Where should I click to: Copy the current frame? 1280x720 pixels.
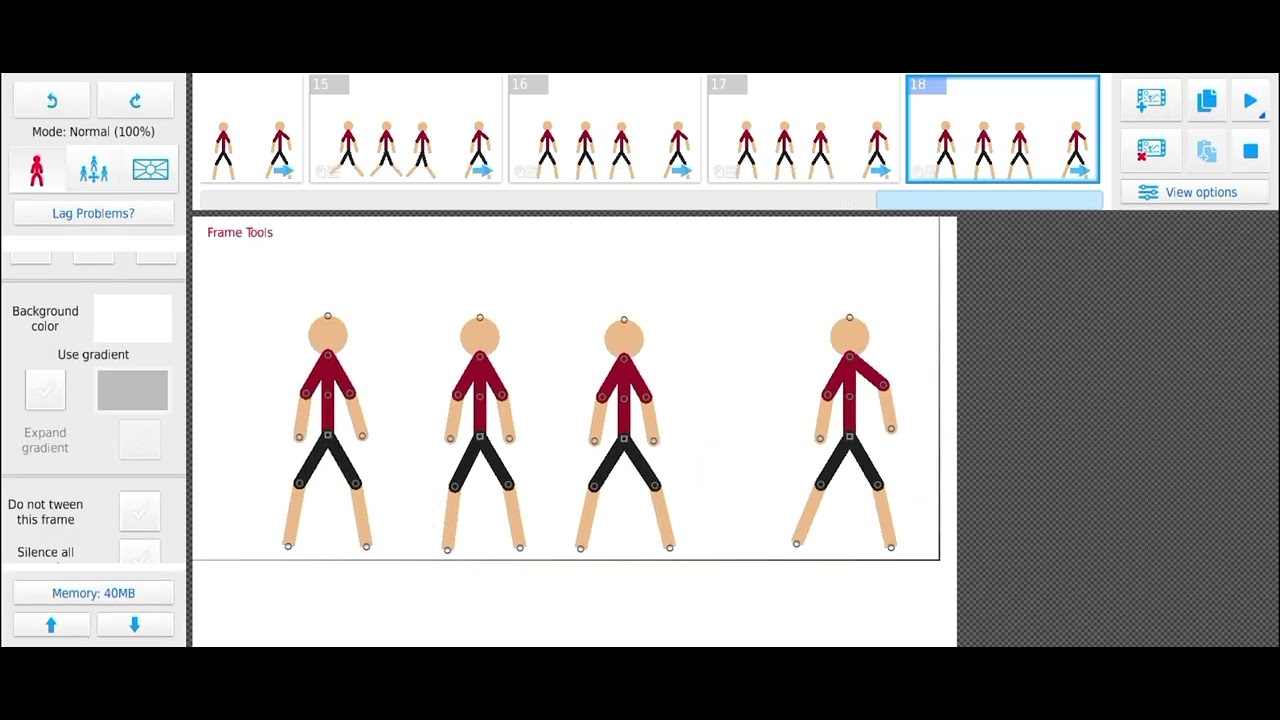pyautogui.click(x=1207, y=100)
